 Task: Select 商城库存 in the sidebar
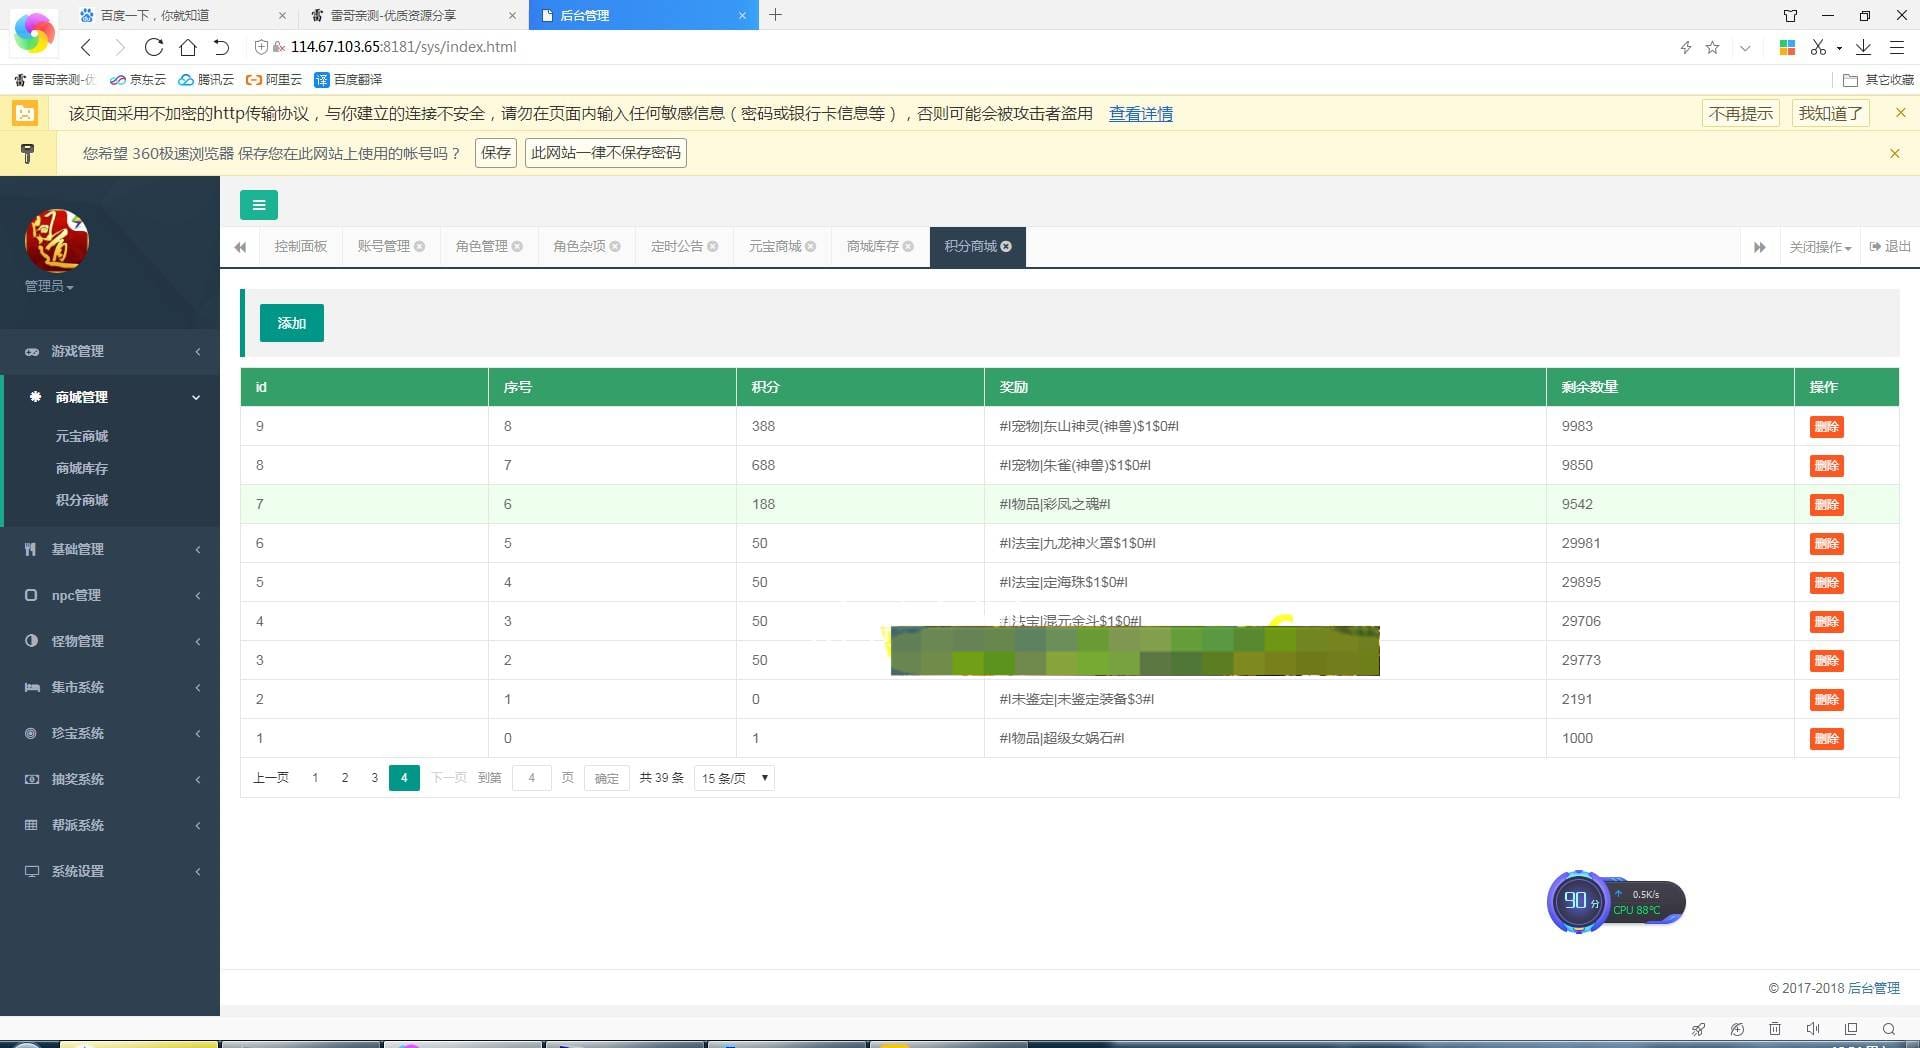click(82, 468)
